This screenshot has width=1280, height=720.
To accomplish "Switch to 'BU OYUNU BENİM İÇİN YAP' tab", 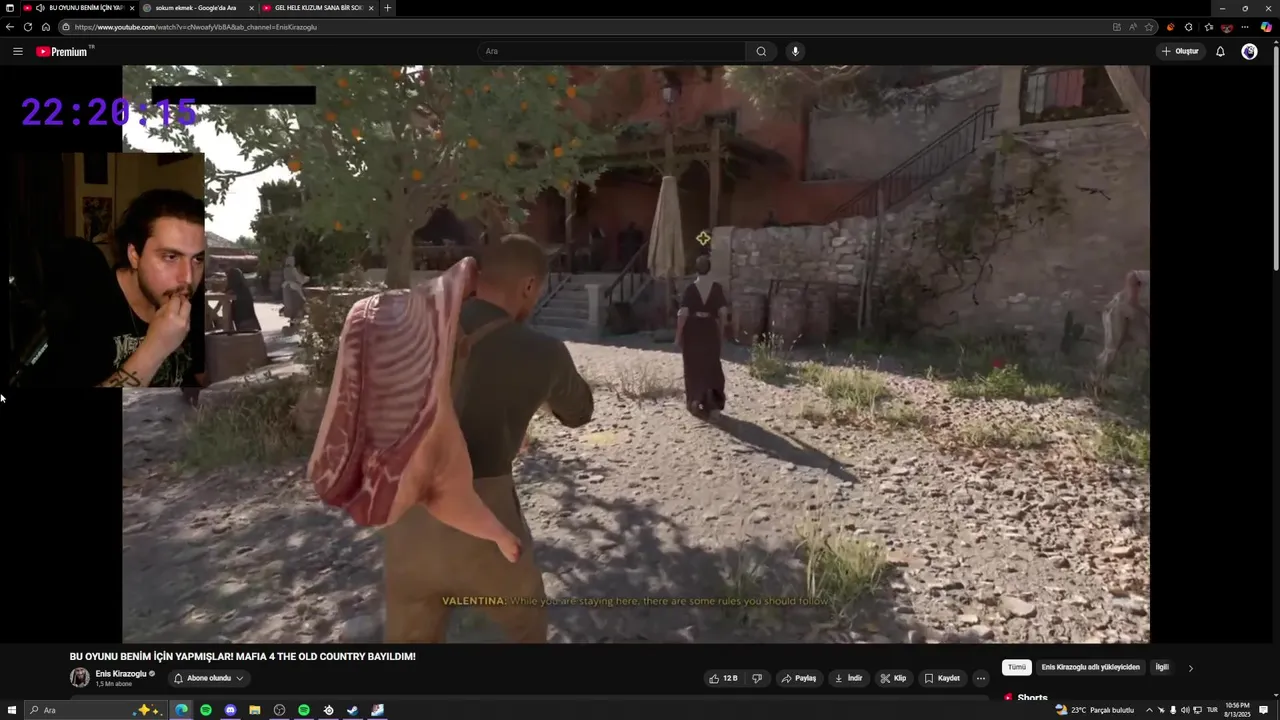I will [80, 8].
